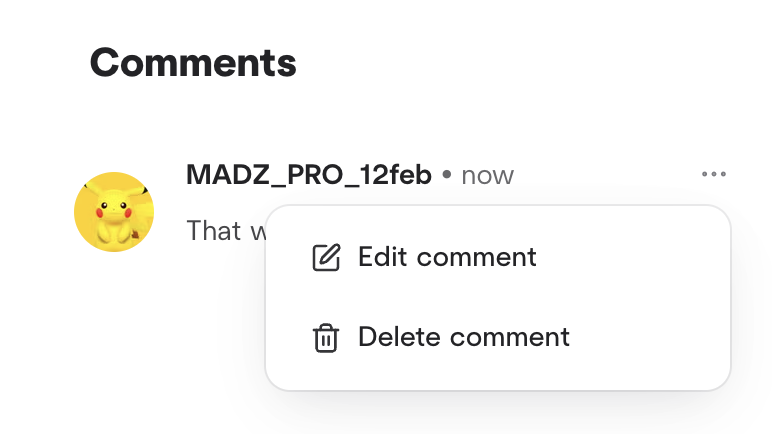Hit the bin glyph for deleting comment
Screen dimensions: 772x434
(326, 338)
